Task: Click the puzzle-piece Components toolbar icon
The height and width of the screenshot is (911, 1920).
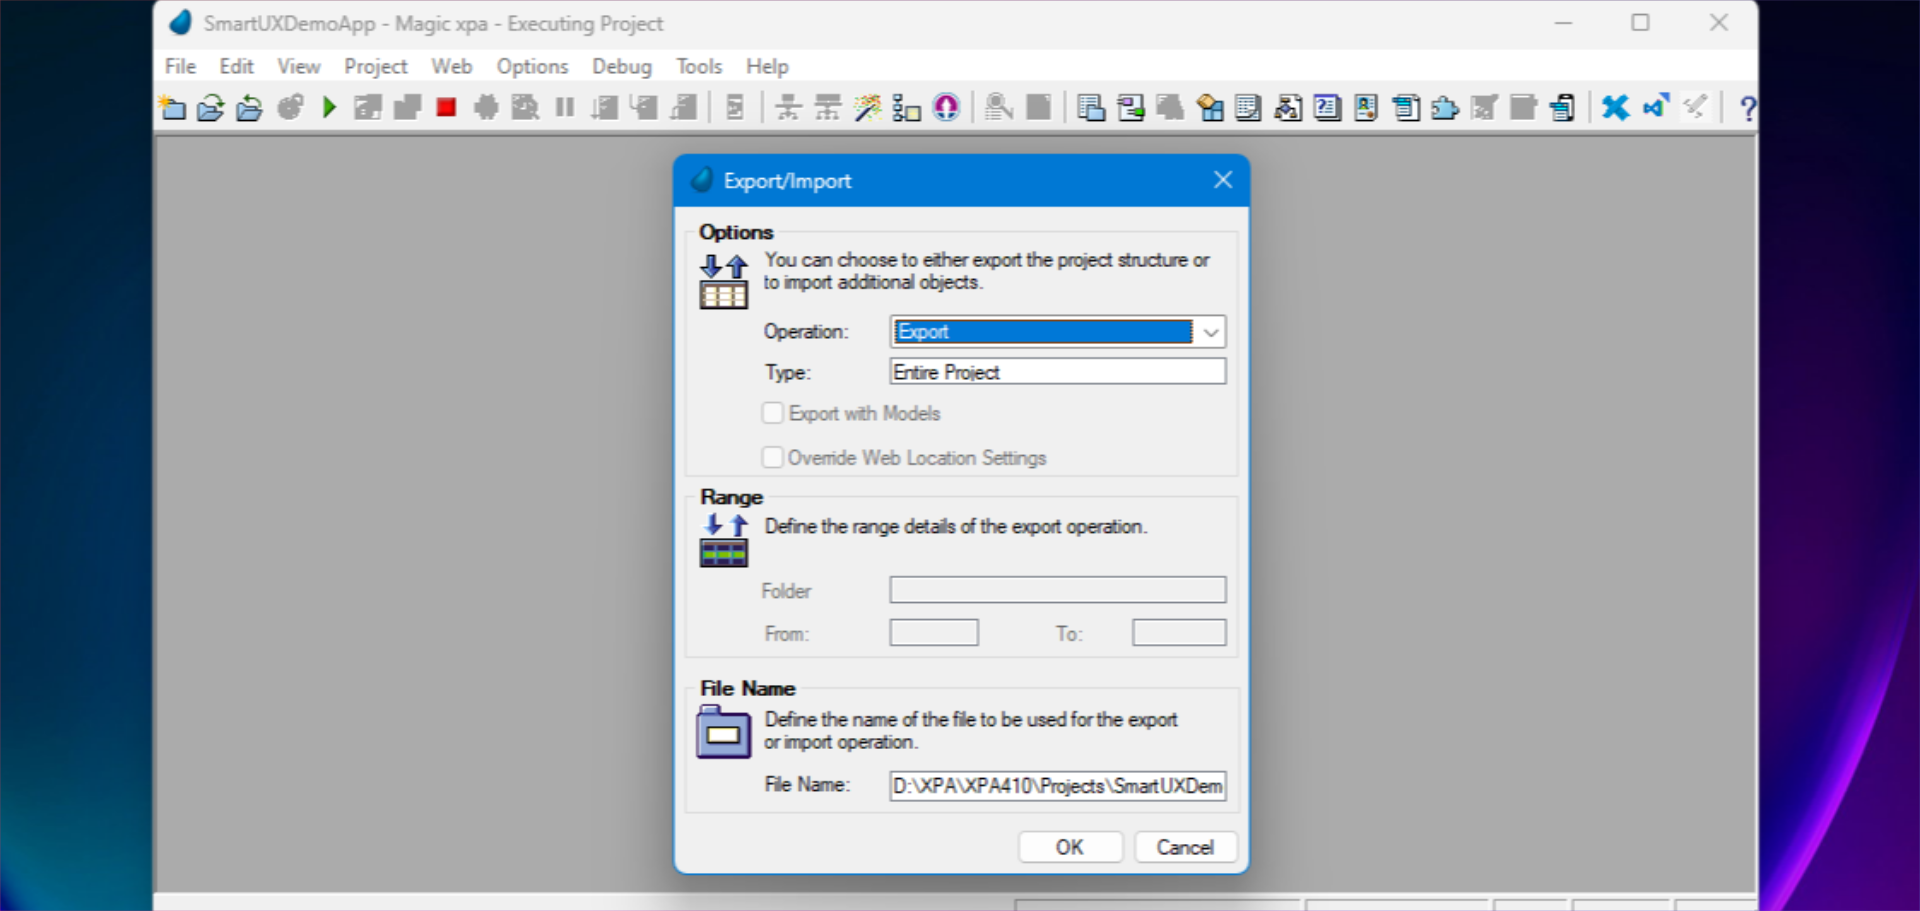Action: coord(1444,107)
